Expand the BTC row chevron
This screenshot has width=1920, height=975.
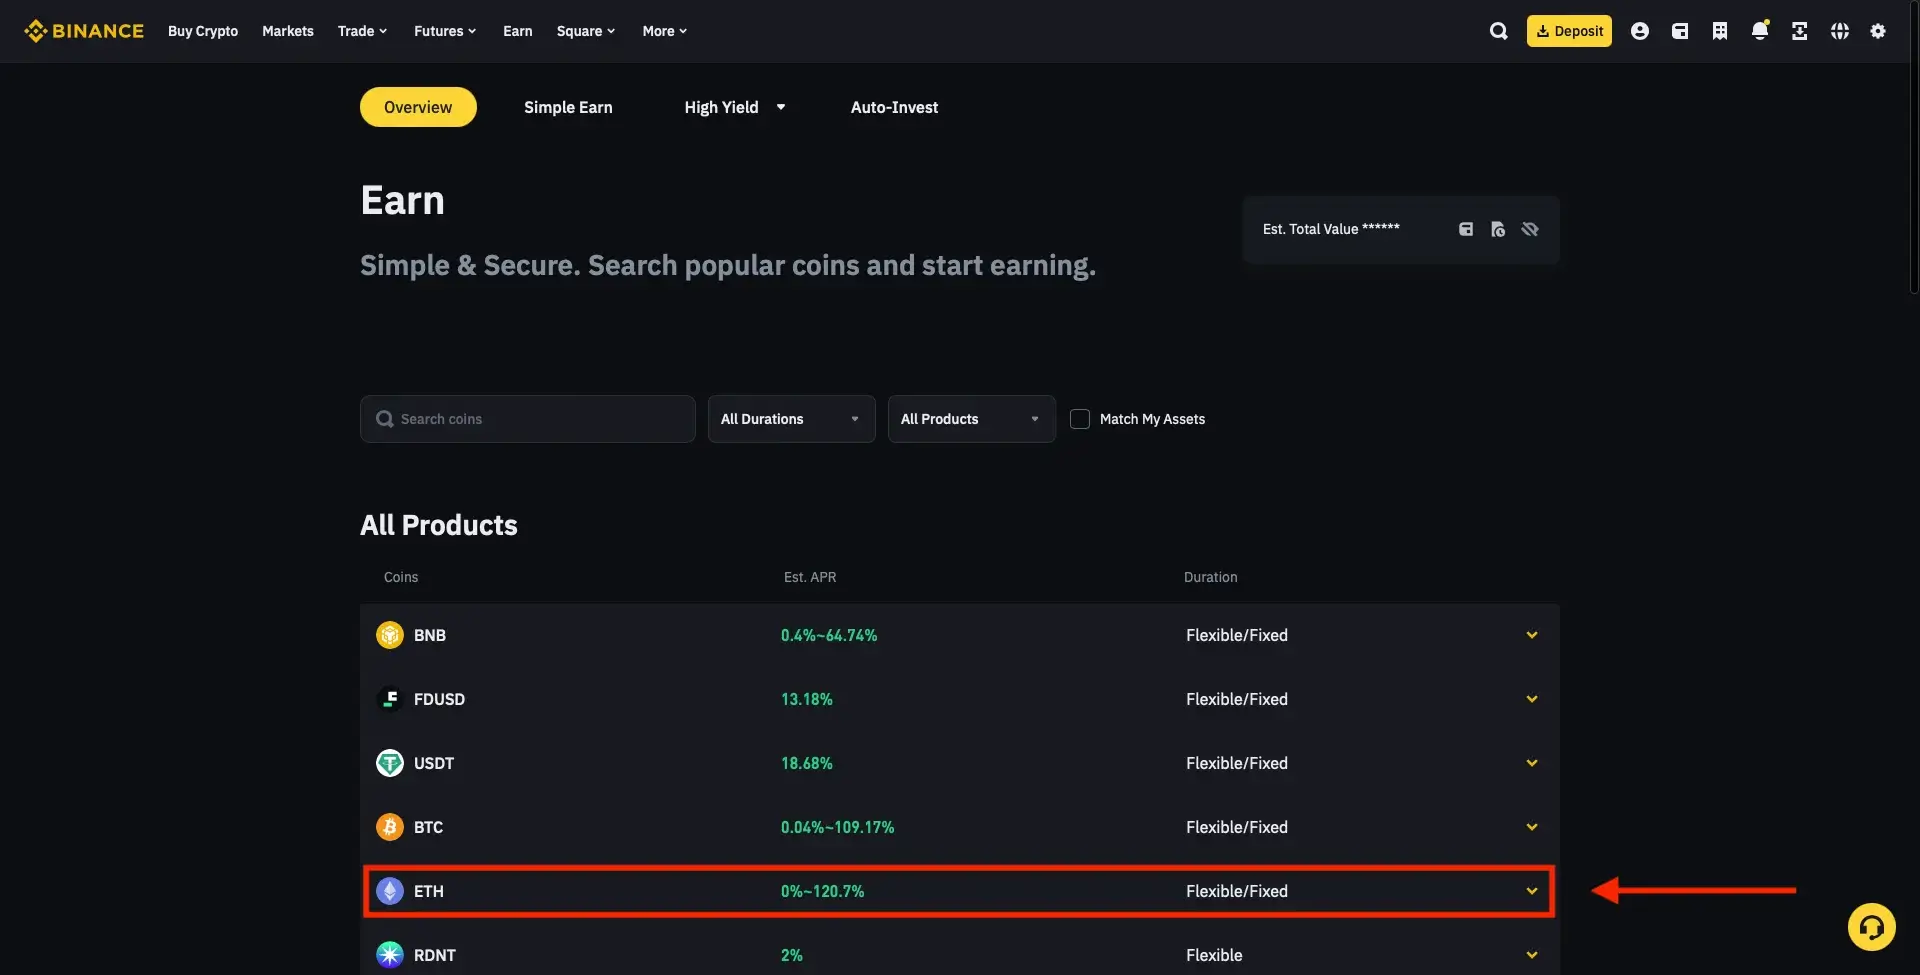point(1532,827)
